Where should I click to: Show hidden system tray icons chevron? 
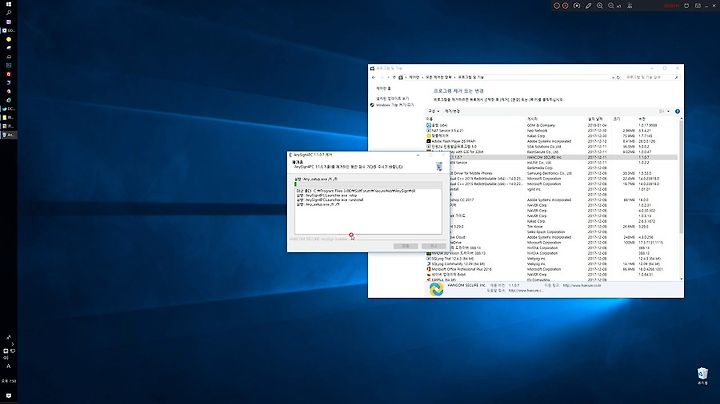12,344
